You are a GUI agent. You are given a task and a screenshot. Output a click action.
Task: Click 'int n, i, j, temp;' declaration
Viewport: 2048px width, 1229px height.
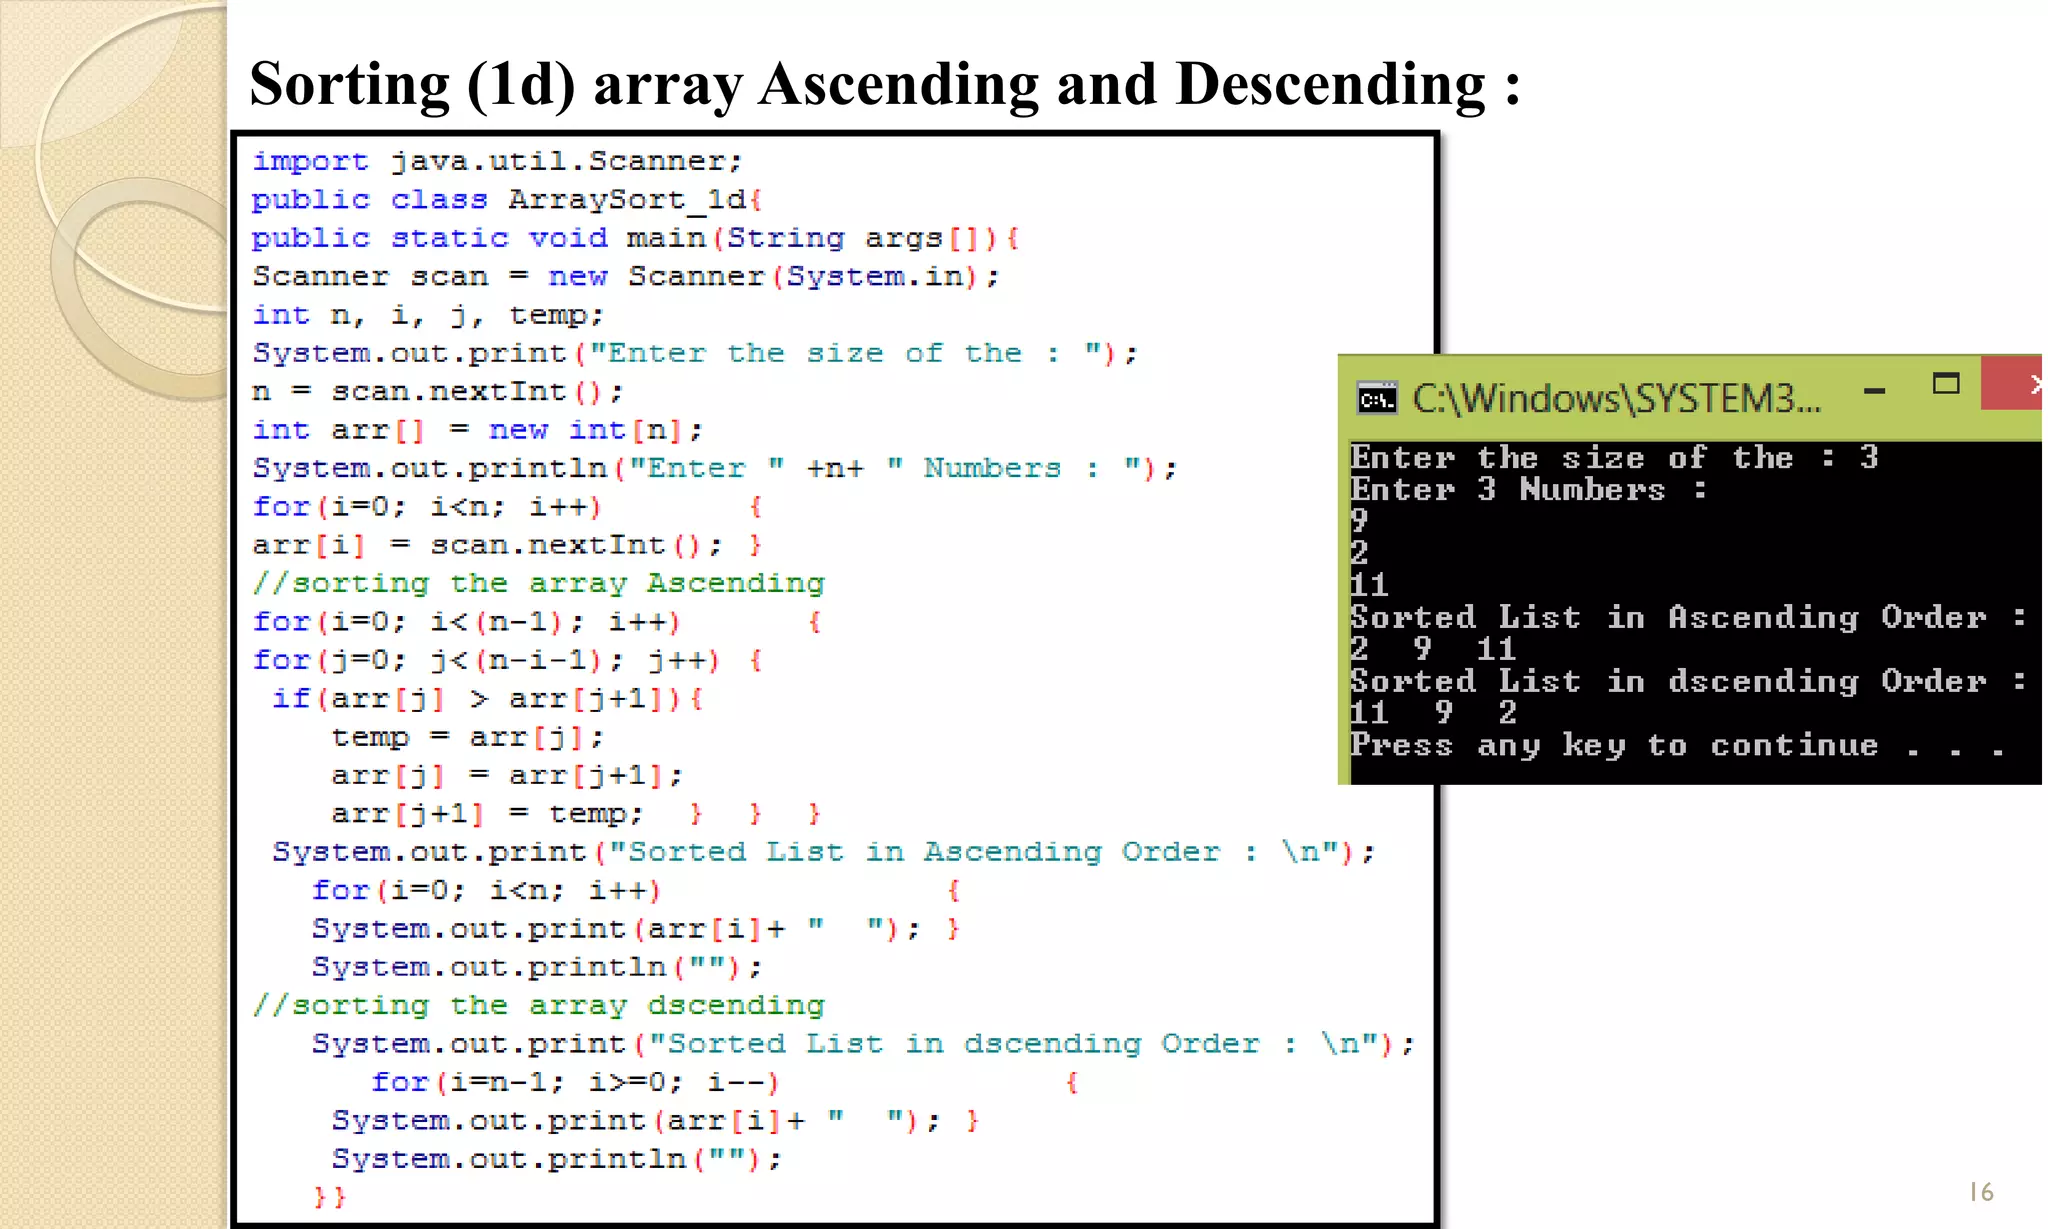(x=428, y=315)
